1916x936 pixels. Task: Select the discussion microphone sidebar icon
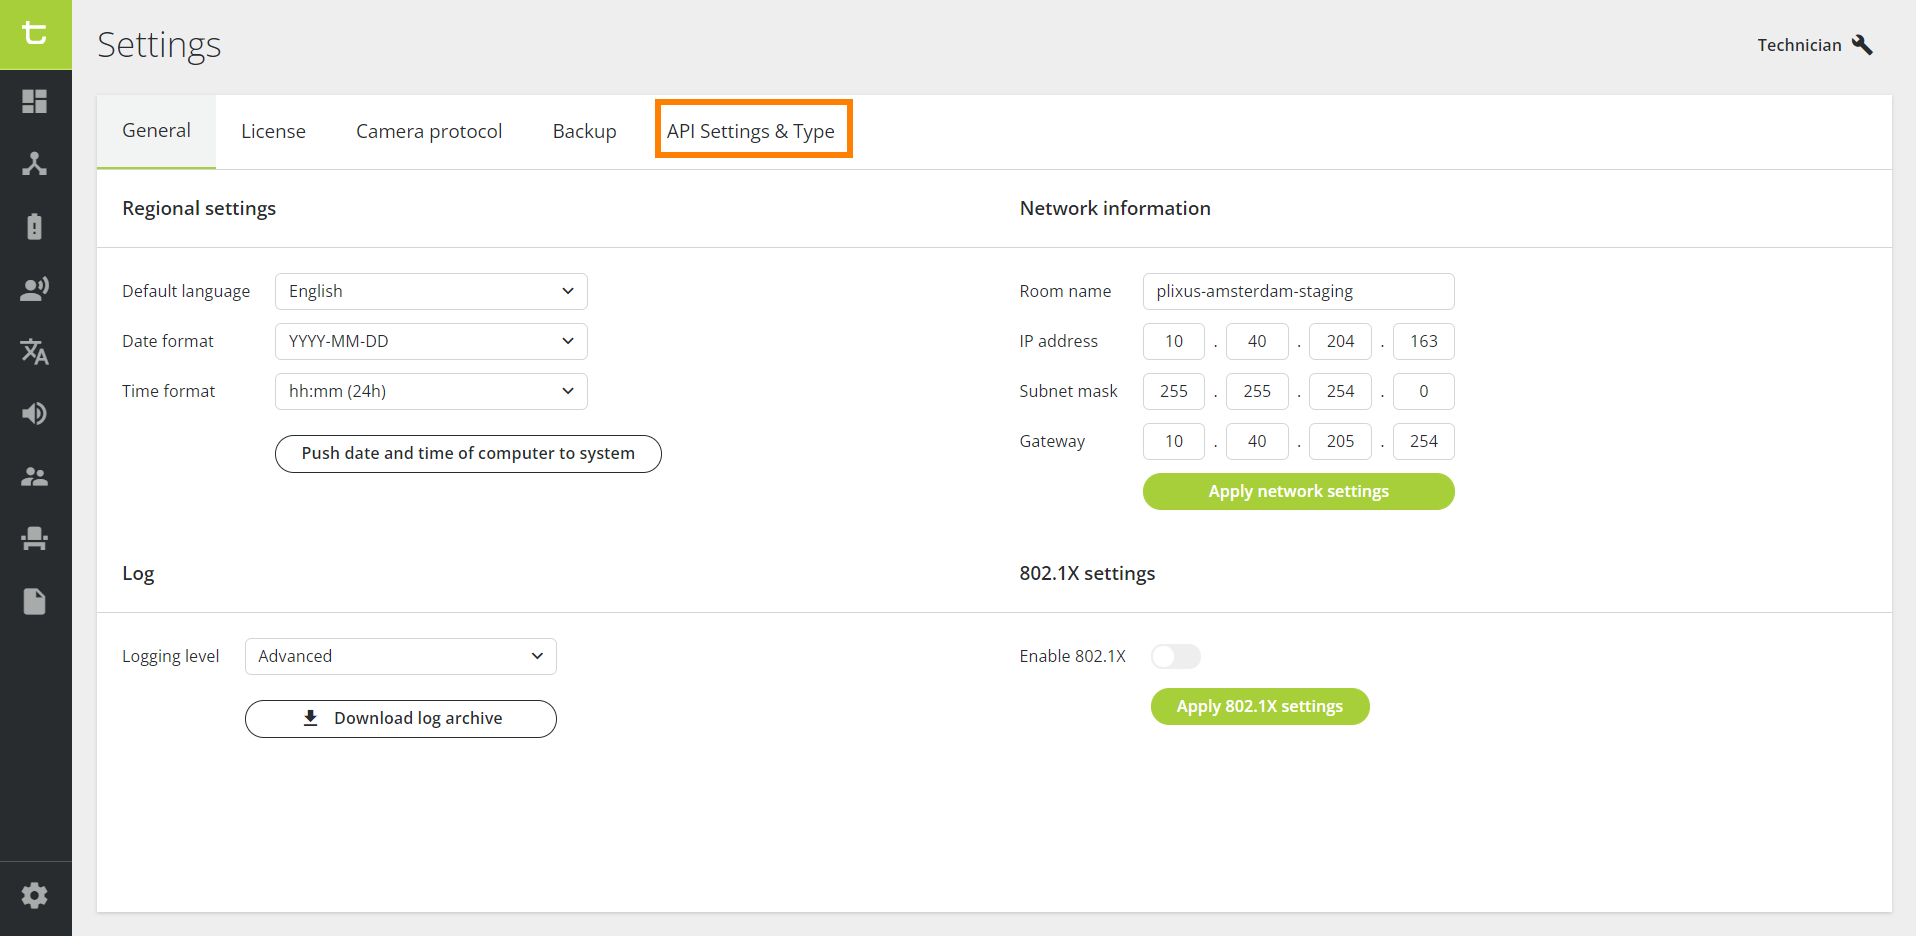pos(35,288)
